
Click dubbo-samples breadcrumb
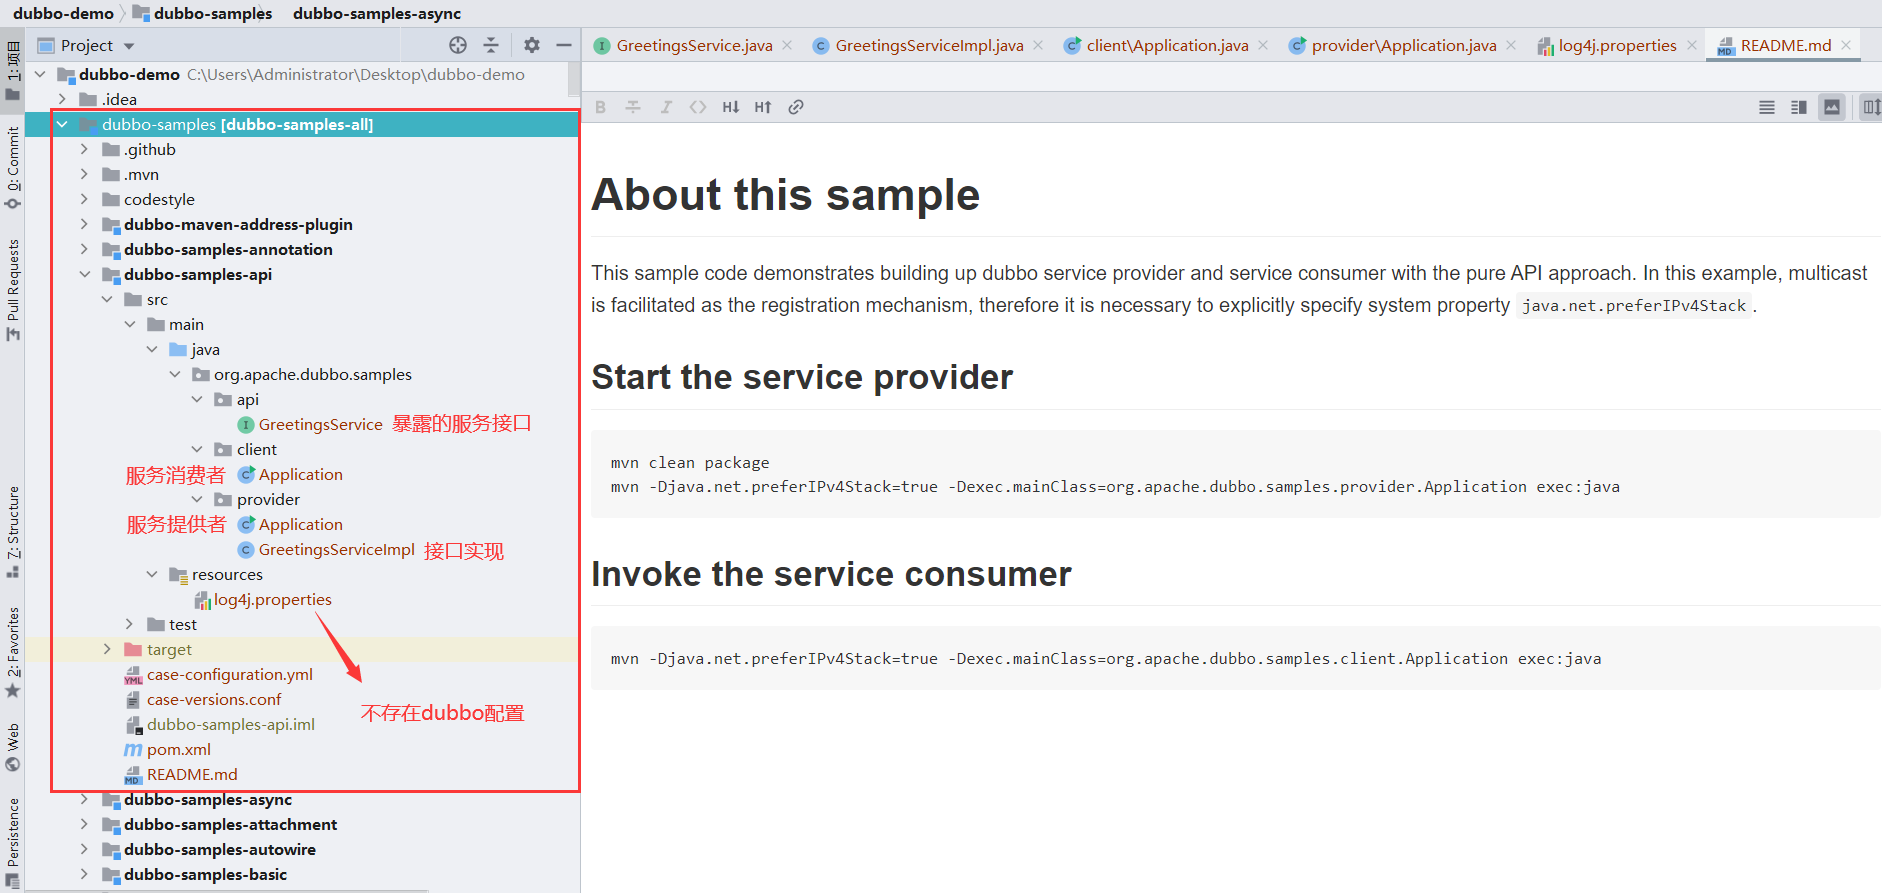[213, 13]
